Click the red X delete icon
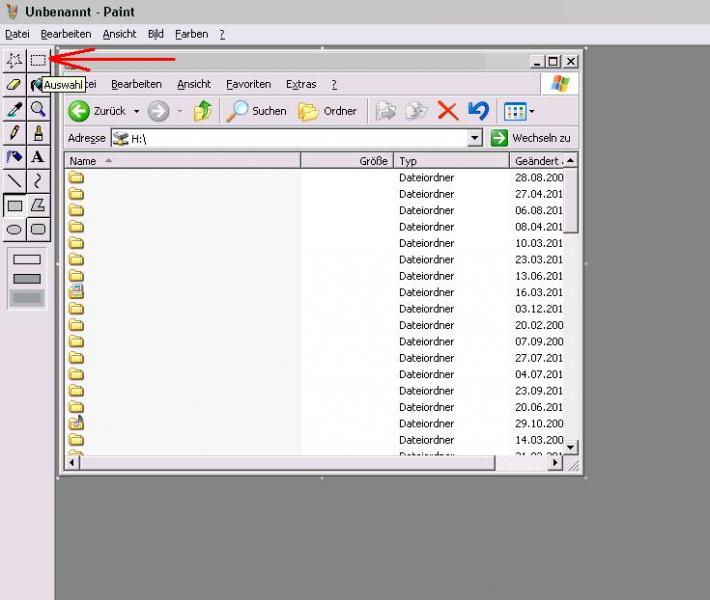This screenshot has width=710, height=600. pyautogui.click(x=447, y=111)
